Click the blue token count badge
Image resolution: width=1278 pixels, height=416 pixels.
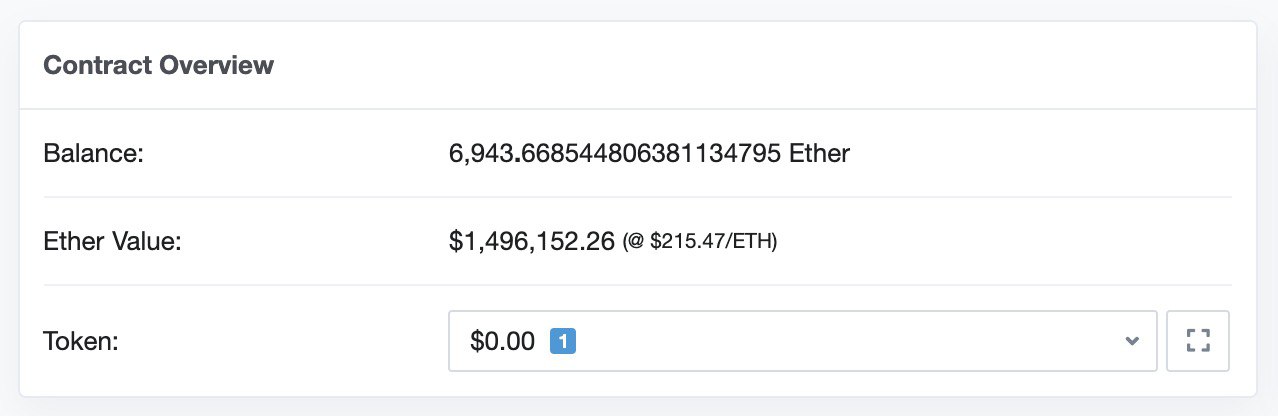563,341
